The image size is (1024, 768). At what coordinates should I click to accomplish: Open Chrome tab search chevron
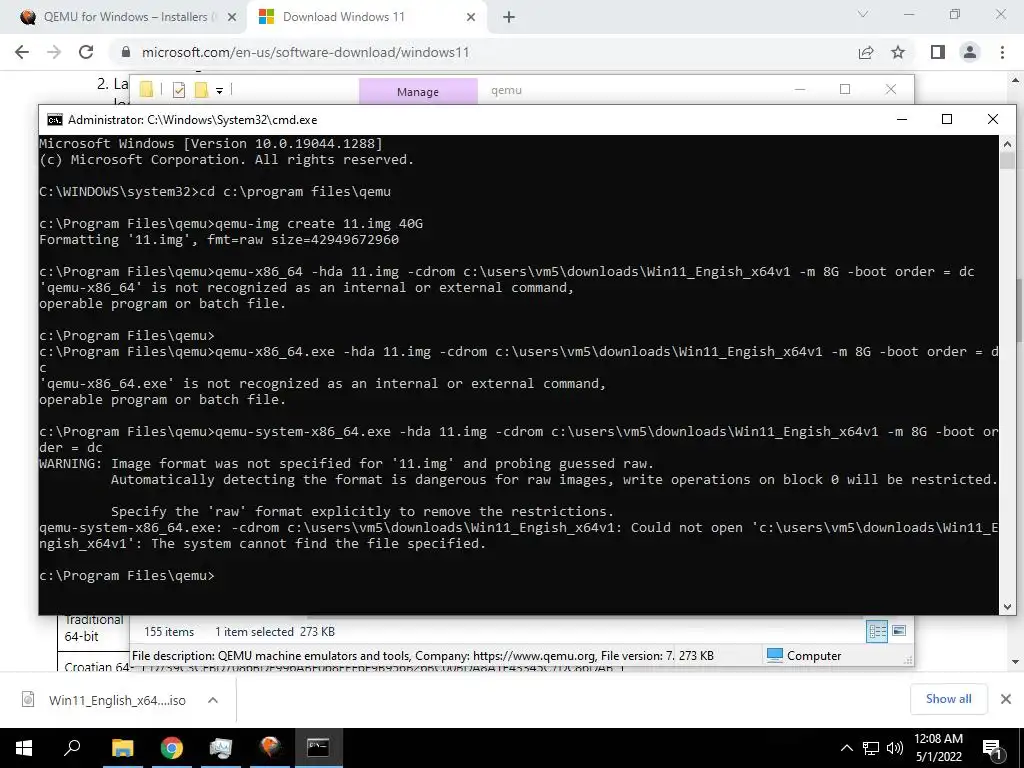click(x=863, y=14)
